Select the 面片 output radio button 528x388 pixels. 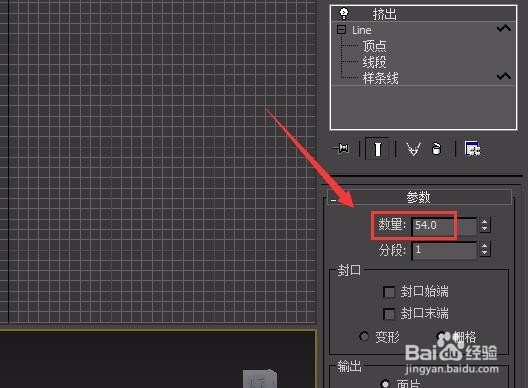(385, 384)
